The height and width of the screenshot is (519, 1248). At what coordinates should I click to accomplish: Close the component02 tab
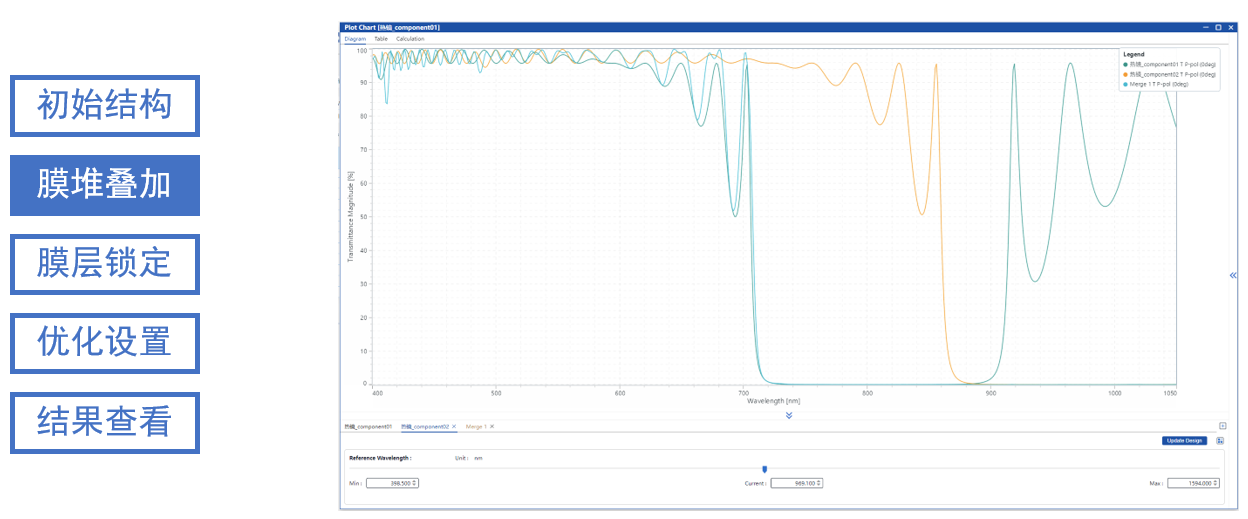(x=453, y=427)
